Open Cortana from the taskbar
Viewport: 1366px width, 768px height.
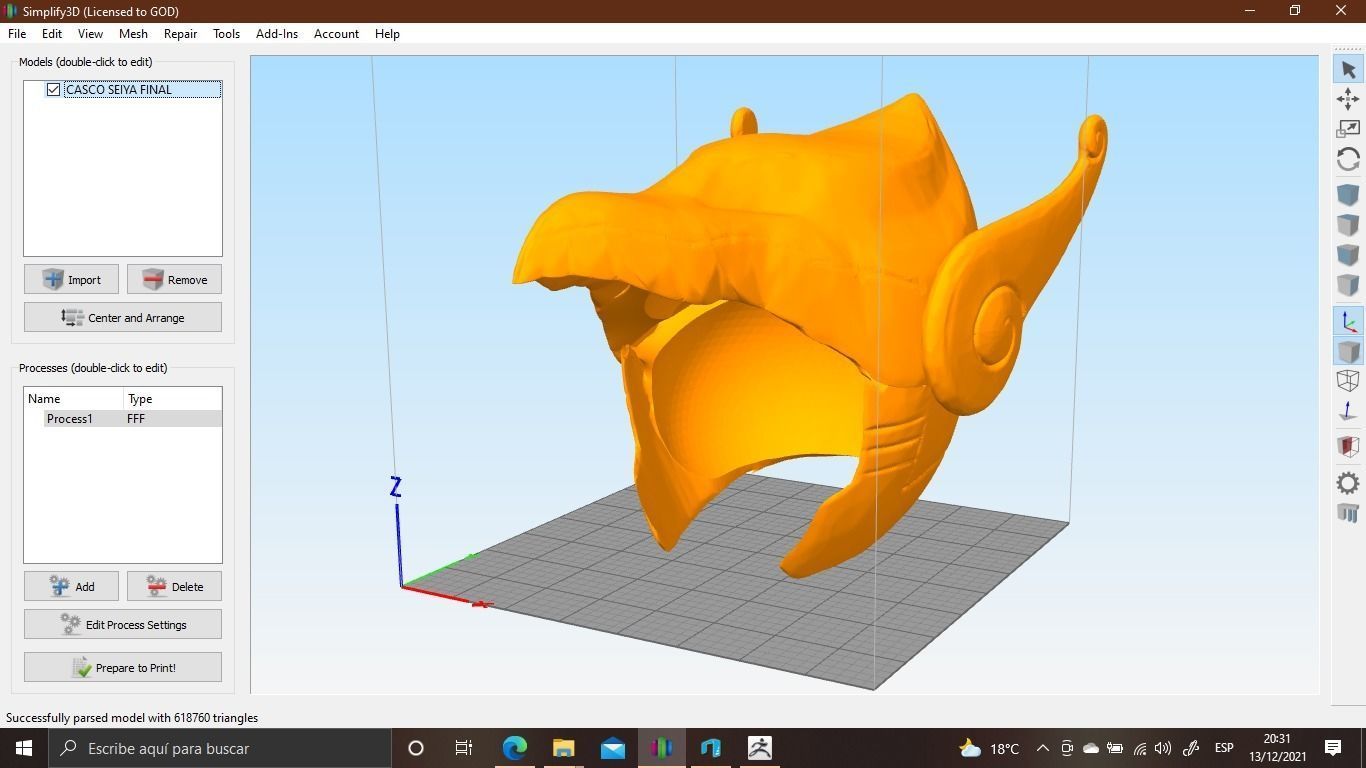point(416,748)
